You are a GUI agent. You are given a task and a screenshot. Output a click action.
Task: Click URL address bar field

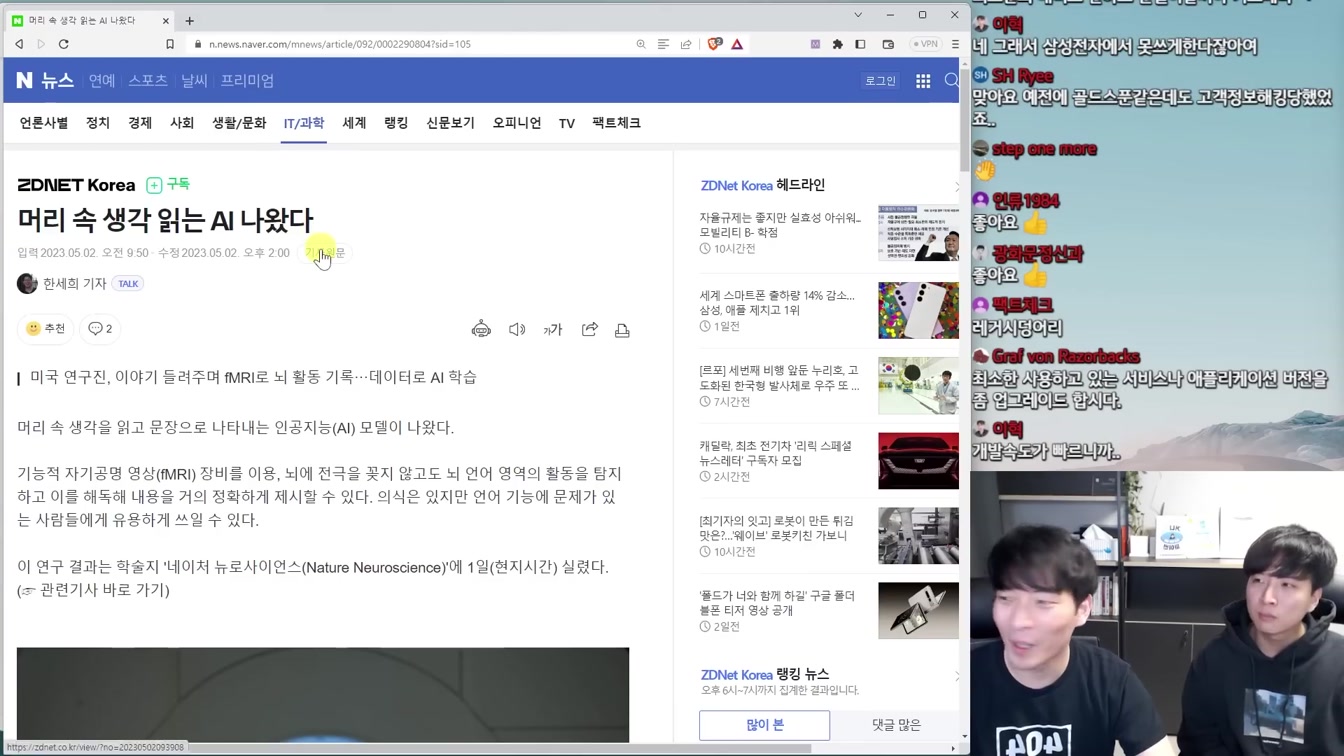coord(410,44)
